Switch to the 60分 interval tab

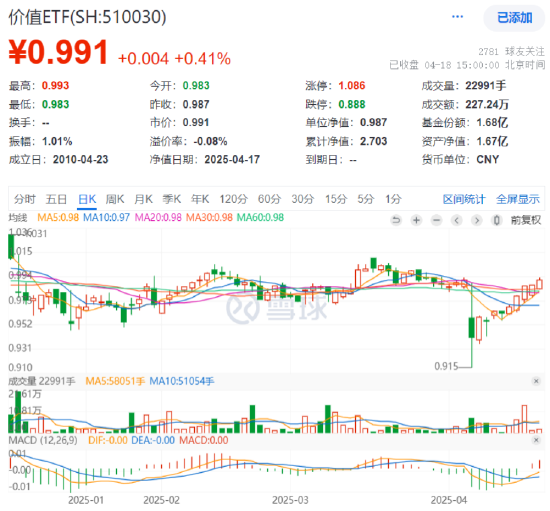(269, 199)
